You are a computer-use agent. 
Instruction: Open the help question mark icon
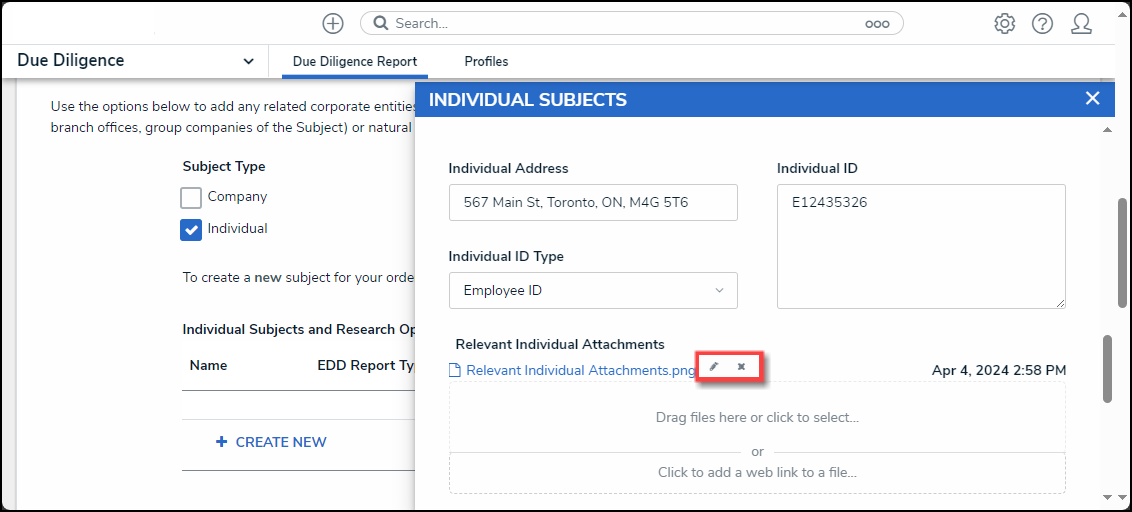tap(1042, 24)
